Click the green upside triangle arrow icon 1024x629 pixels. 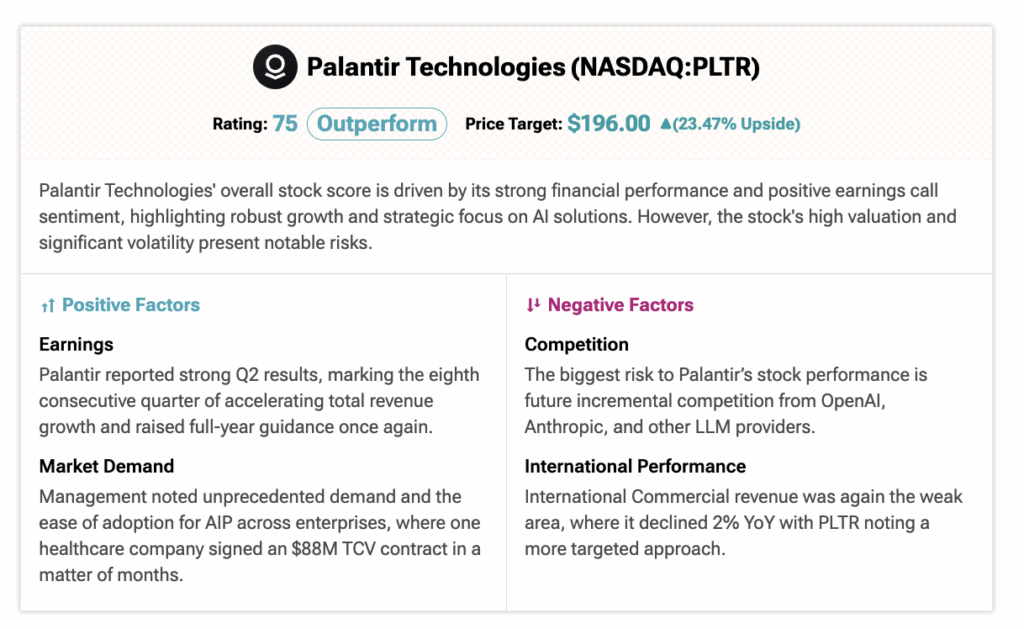(x=666, y=125)
